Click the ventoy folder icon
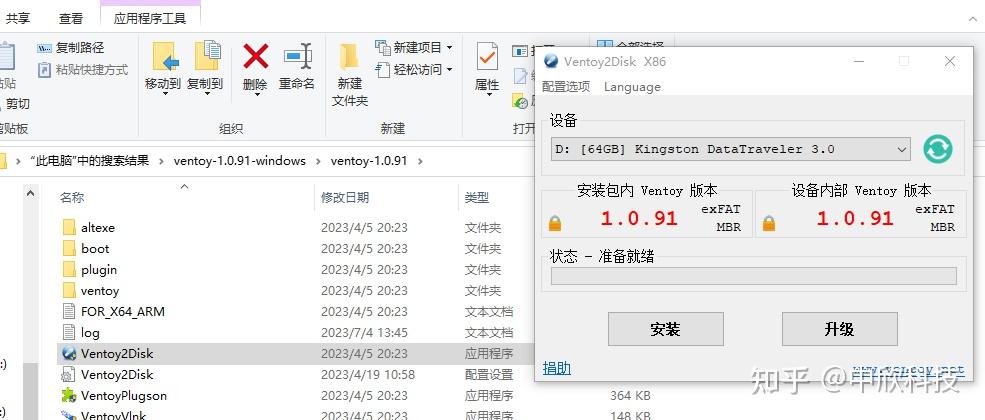This screenshot has width=985, height=420. (69, 291)
